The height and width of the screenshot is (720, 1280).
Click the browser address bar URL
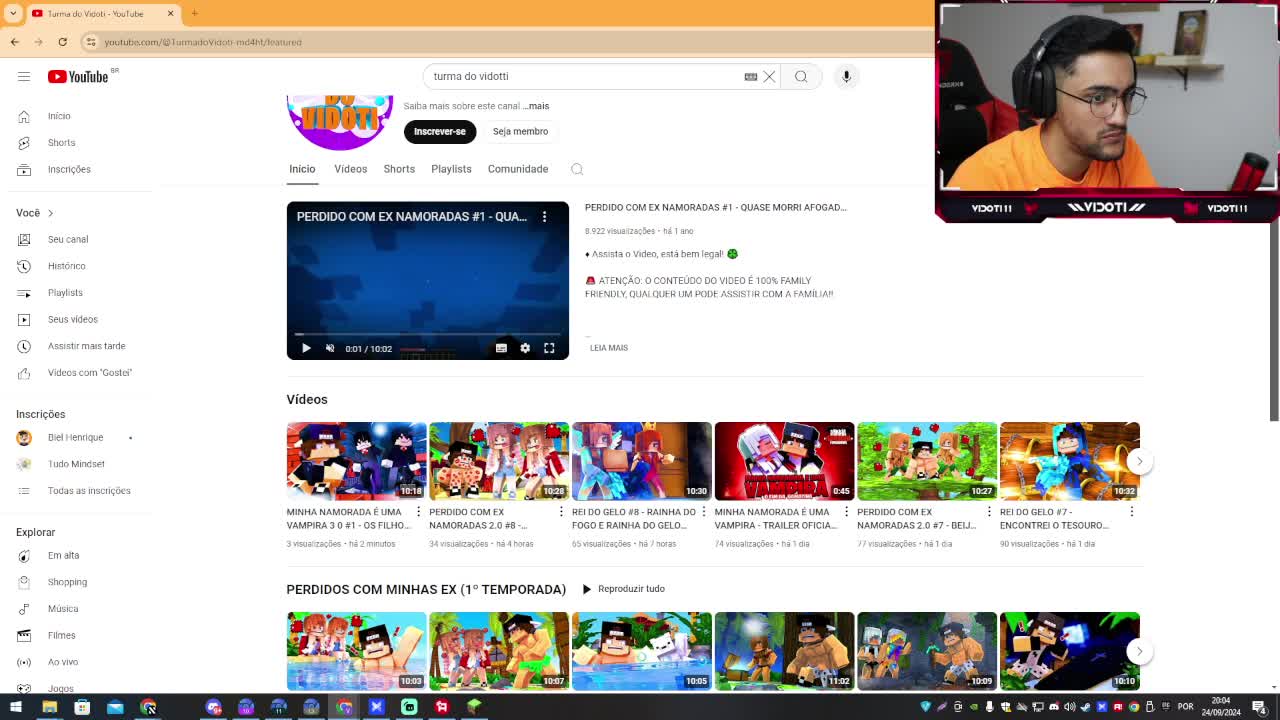[203, 42]
